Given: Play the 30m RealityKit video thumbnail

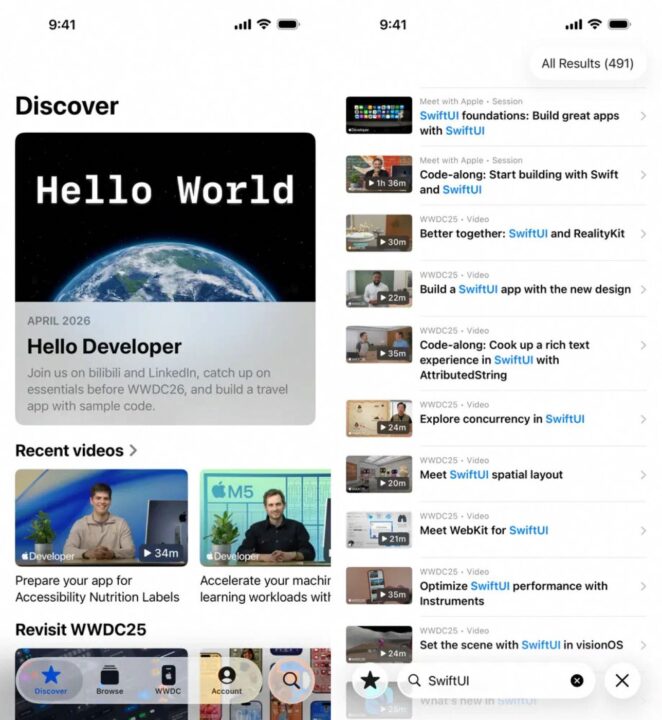Looking at the screenshot, I should click(379, 233).
